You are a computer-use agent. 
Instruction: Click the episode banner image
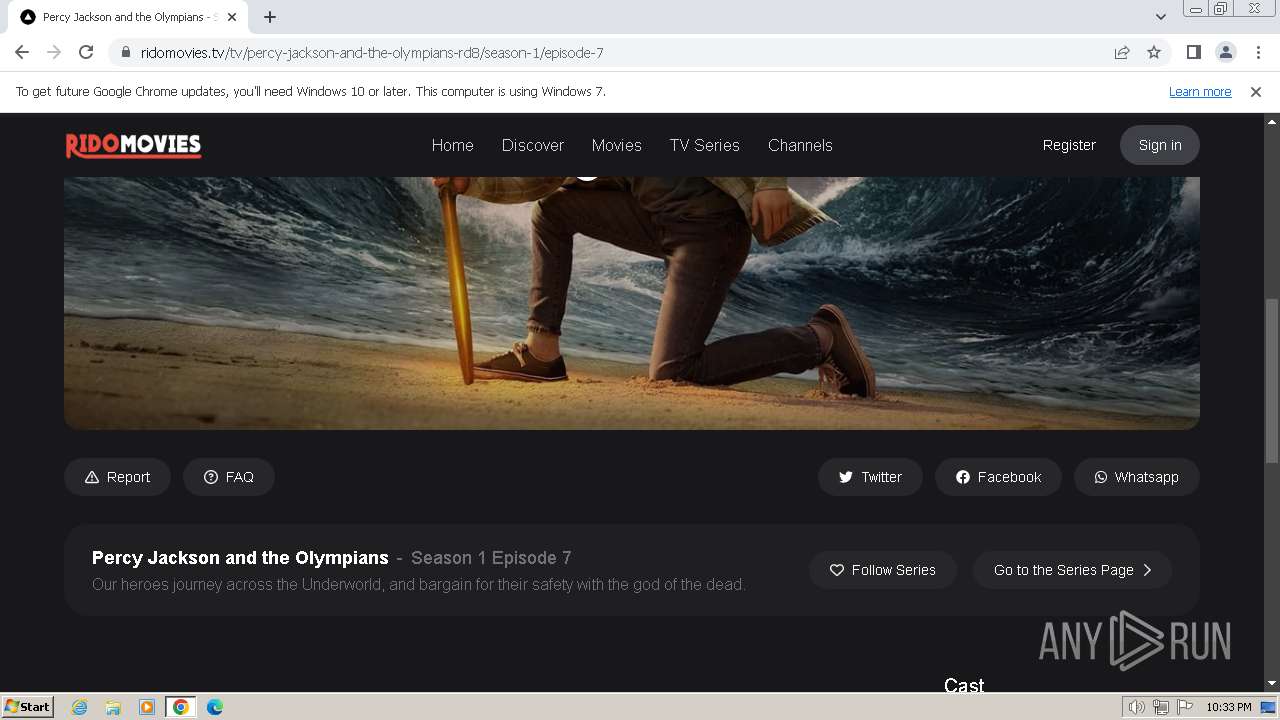click(x=632, y=303)
